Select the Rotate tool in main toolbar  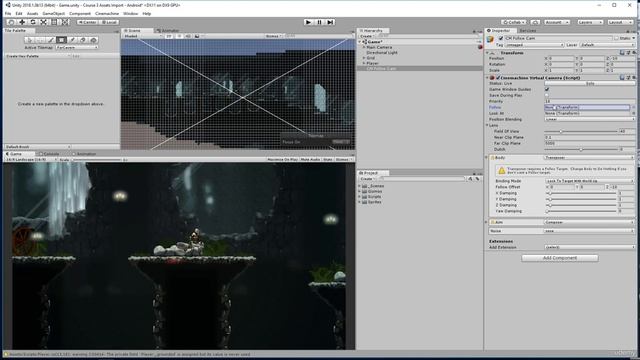pos(33,22)
